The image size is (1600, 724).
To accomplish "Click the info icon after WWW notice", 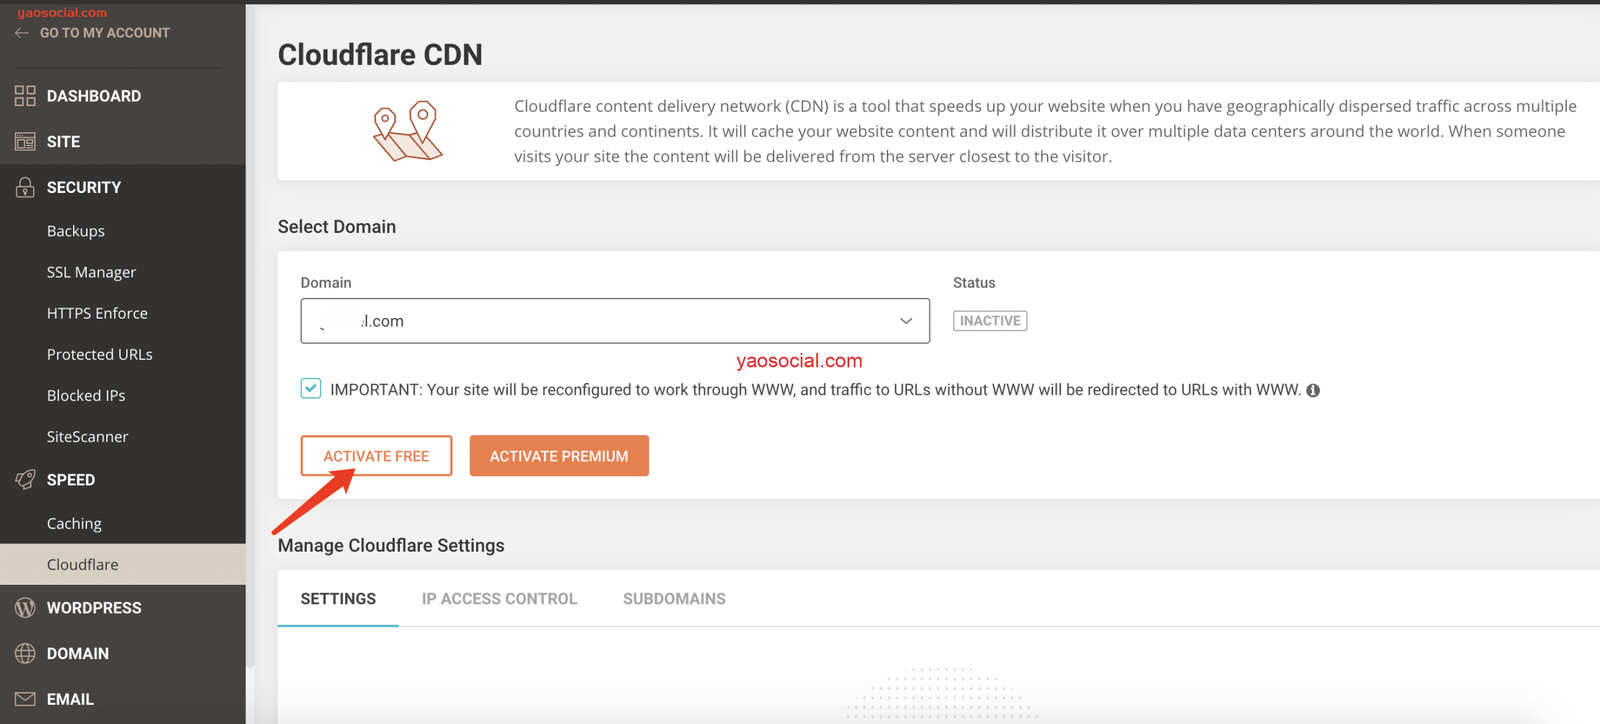I will 1313,391.
